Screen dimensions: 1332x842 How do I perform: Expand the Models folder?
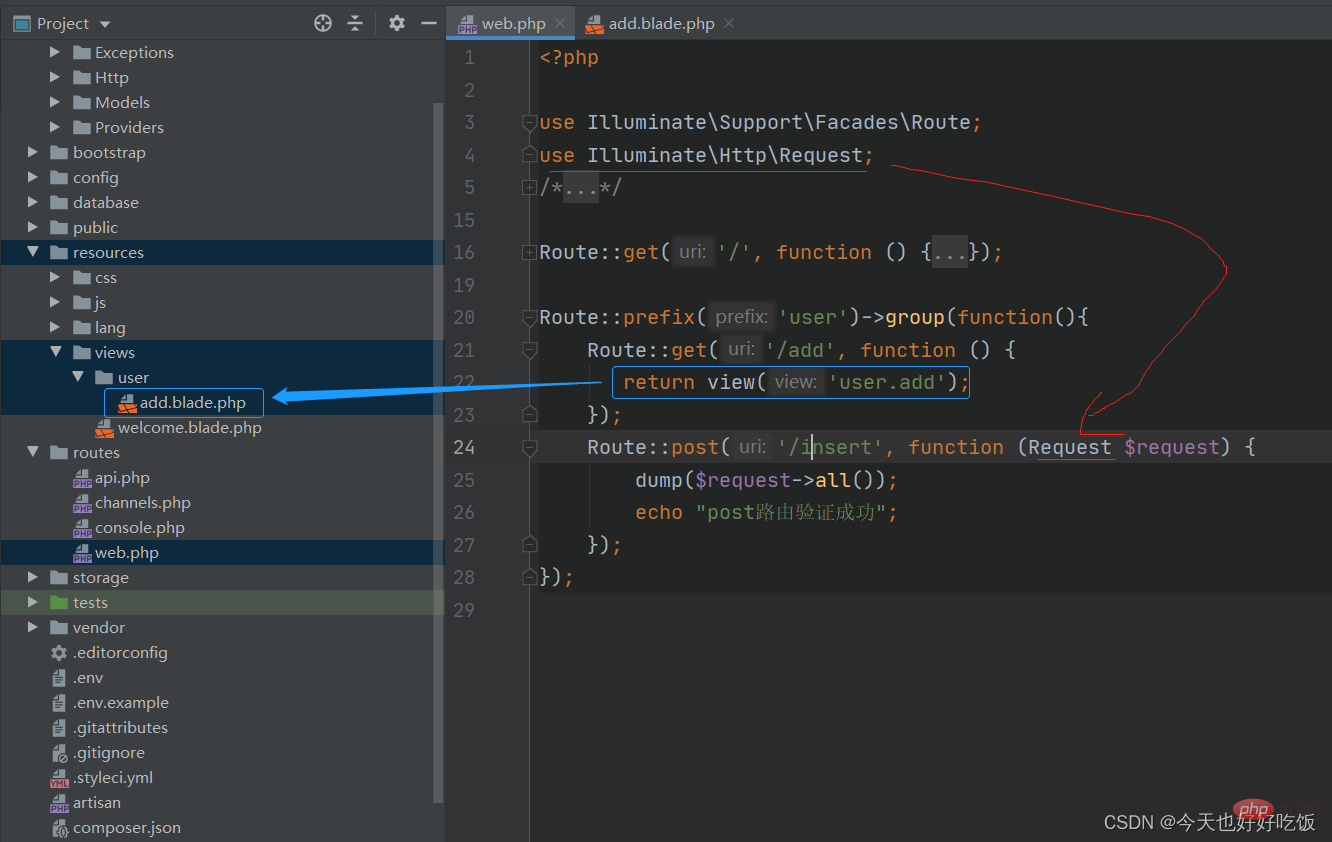coord(55,102)
